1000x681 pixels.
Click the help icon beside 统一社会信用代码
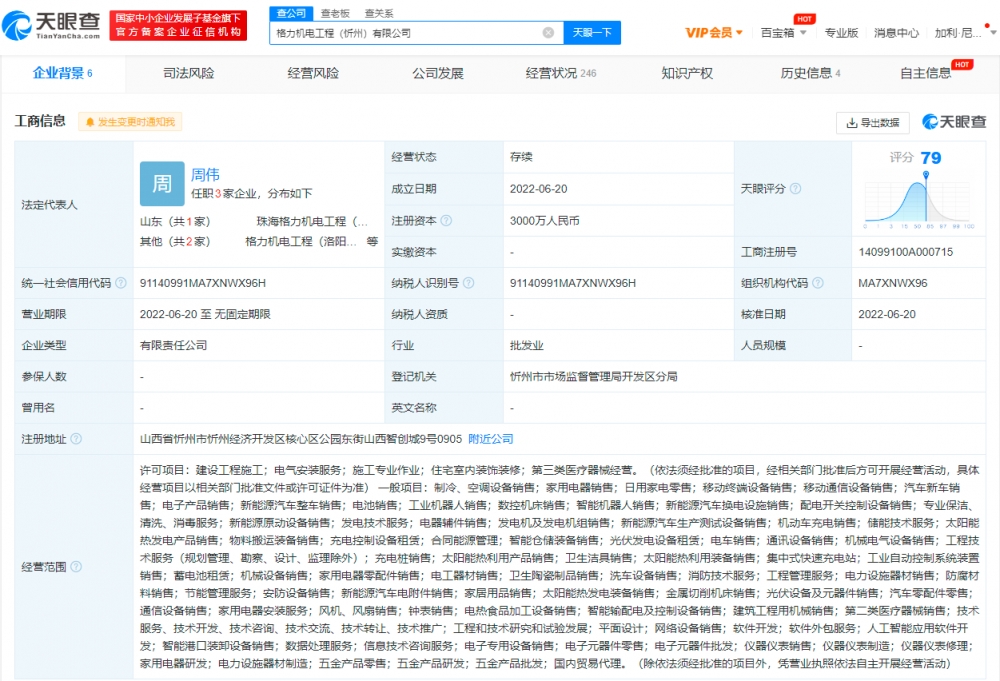(x=121, y=283)
